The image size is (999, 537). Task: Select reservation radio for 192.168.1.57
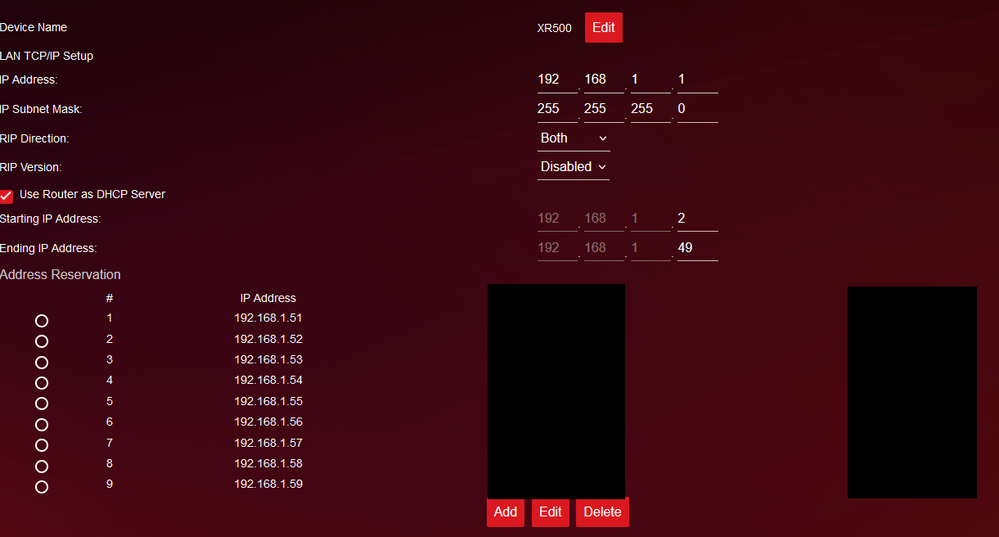pos(41,445)
